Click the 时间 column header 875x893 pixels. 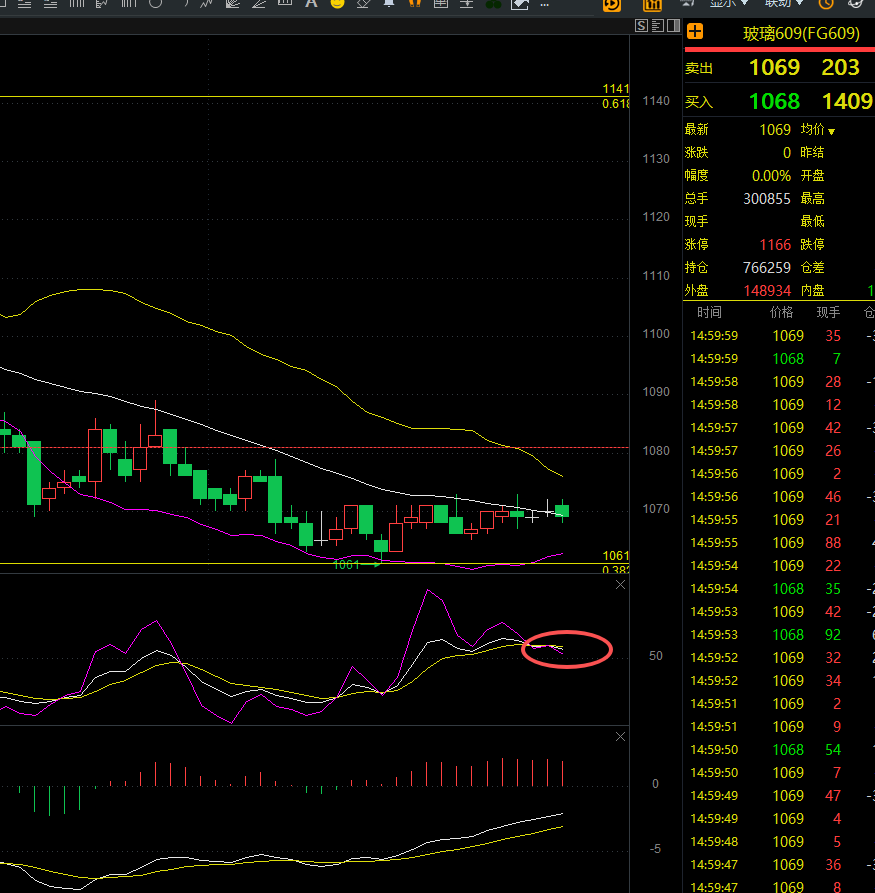click(710, 313)
